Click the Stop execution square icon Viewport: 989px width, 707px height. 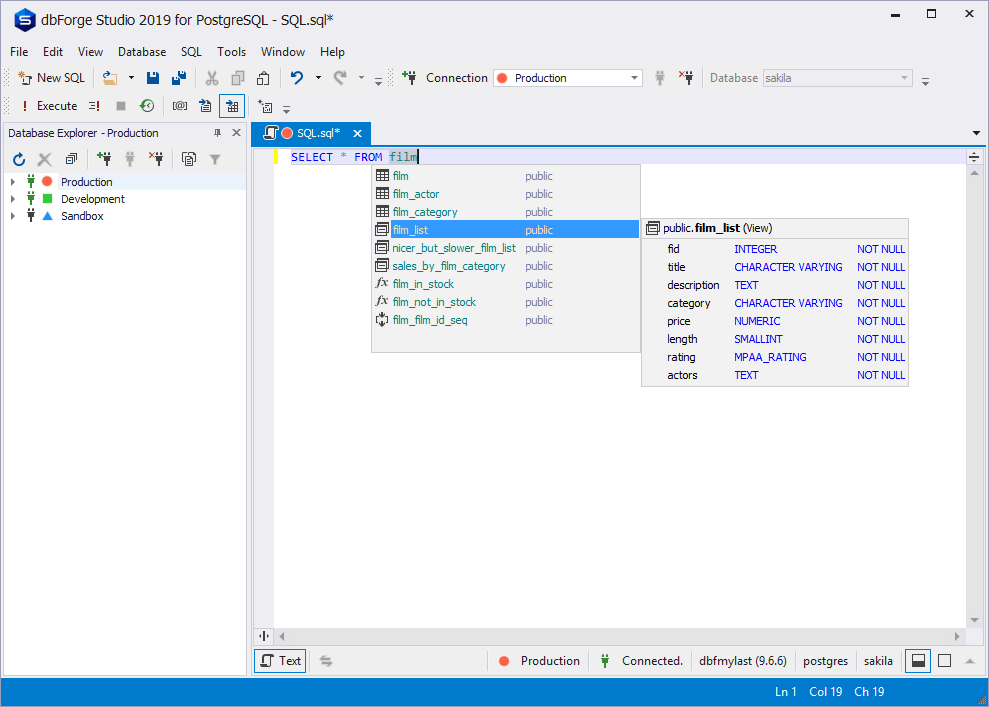pyautogui.click(x=121, y=106)
